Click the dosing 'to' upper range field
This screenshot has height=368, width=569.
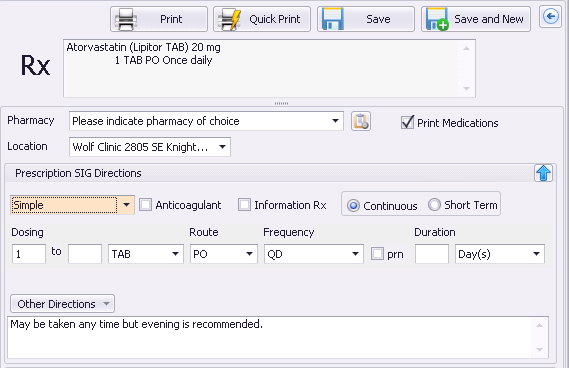(x=85, y=254)
